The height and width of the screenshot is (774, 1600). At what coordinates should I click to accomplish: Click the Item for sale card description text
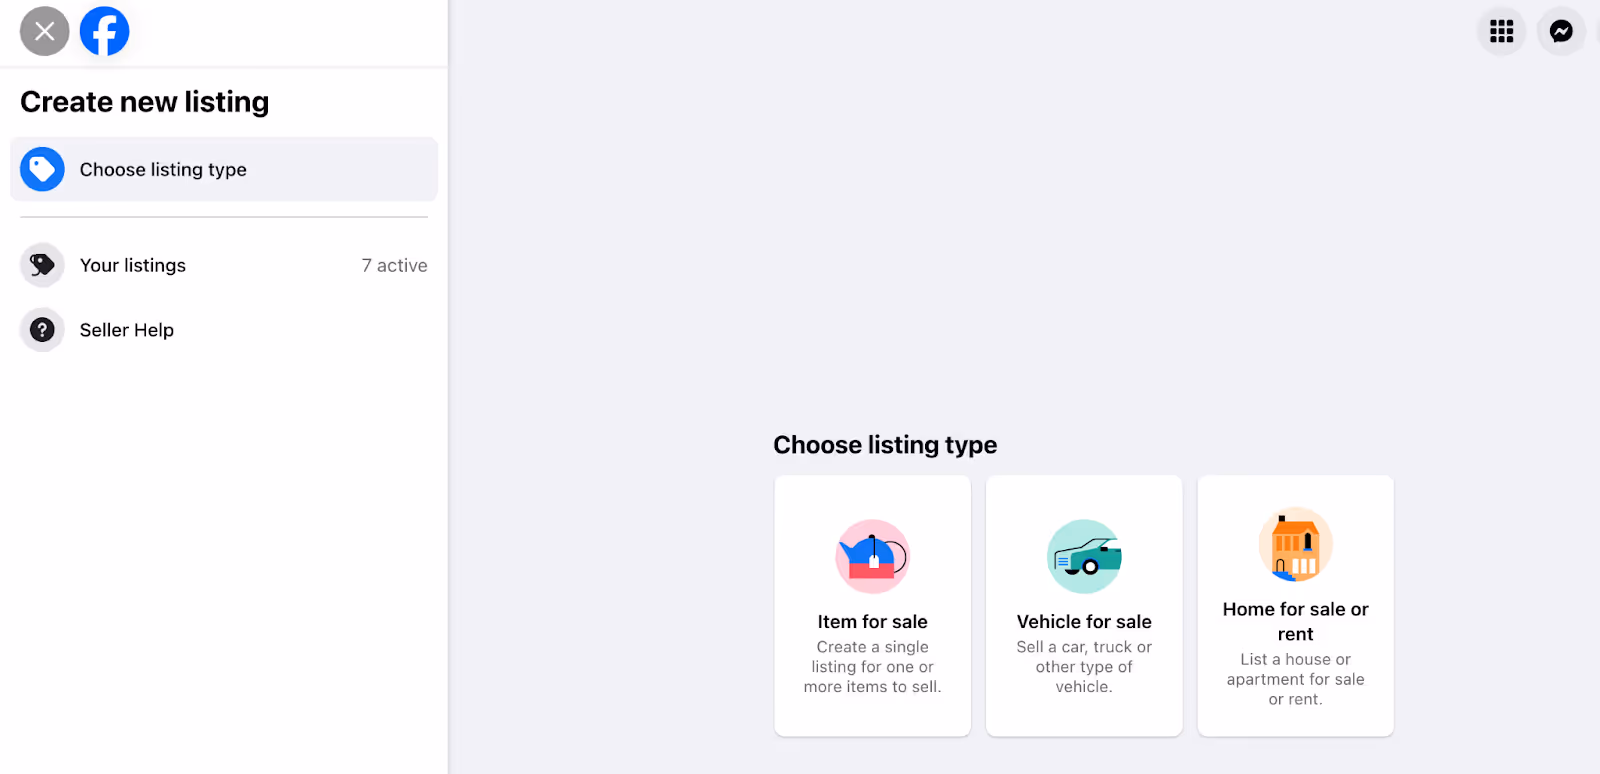[x=871, y=666]
